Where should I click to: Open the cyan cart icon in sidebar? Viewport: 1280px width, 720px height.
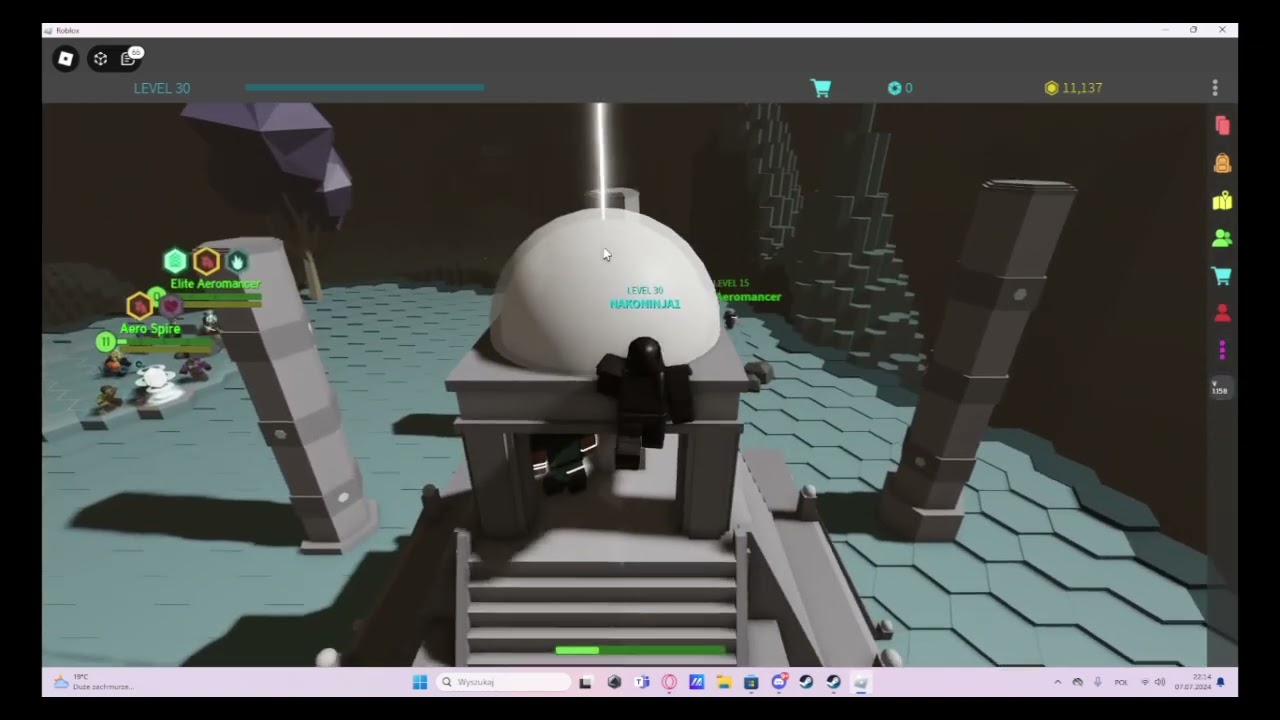point(1222,276)
